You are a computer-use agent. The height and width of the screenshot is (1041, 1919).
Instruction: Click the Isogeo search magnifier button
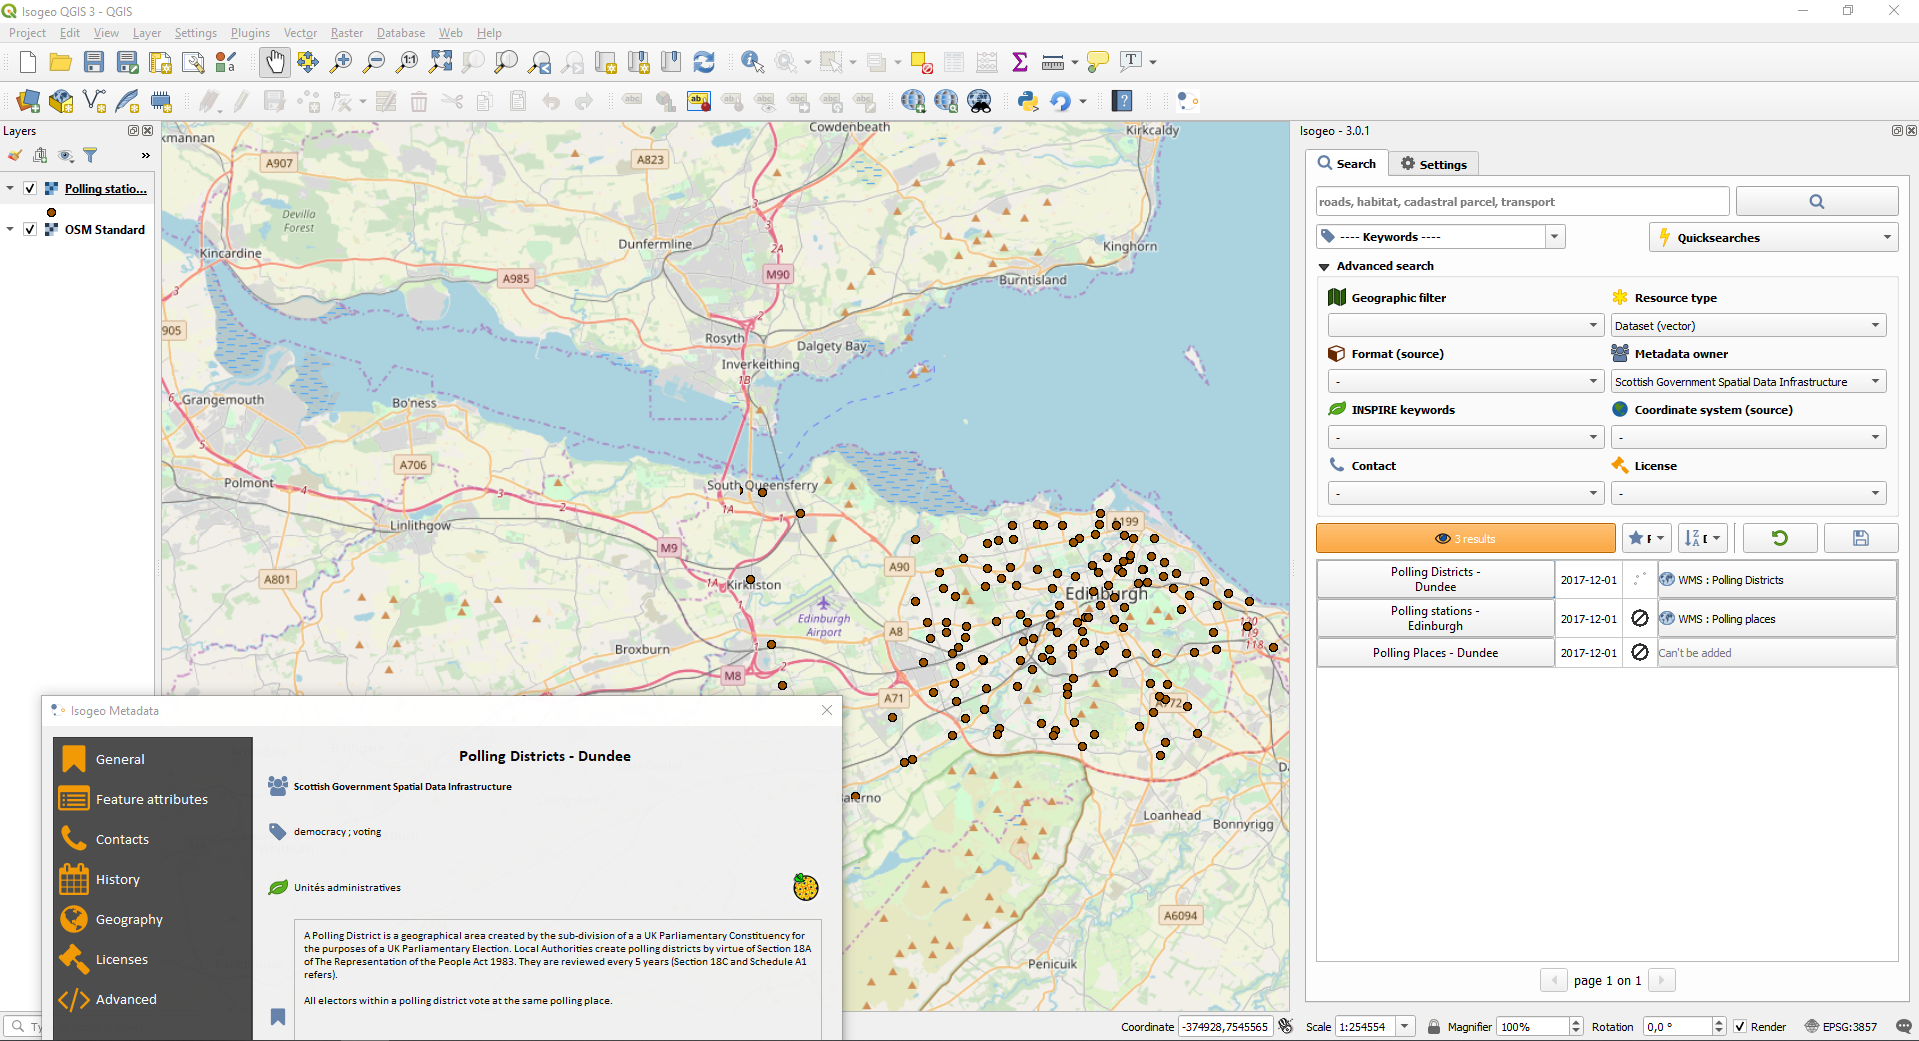[x=1816, y=202]
